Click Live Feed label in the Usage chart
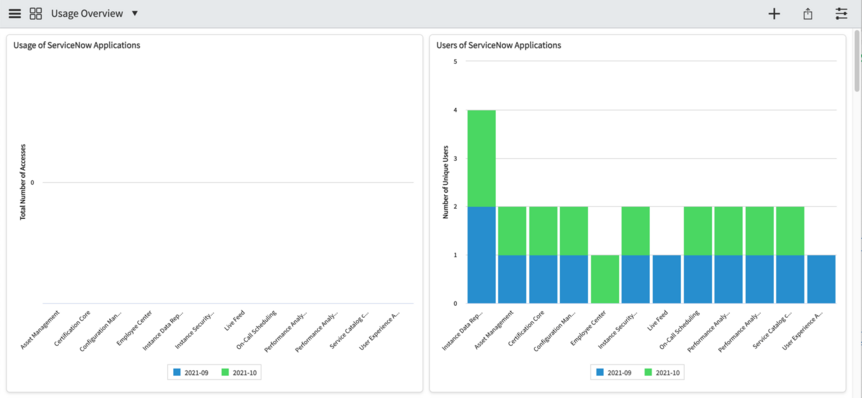 [x=235, y=320]
